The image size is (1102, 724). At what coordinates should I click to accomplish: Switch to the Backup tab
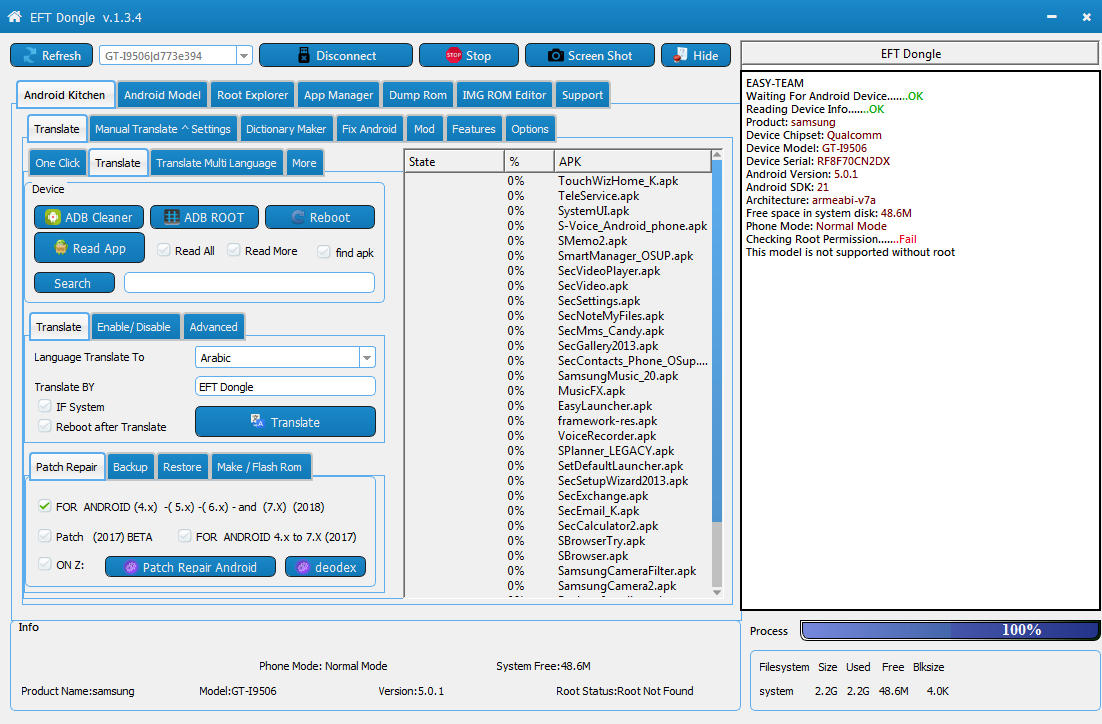pyautogui.click(x=130, y=467)
